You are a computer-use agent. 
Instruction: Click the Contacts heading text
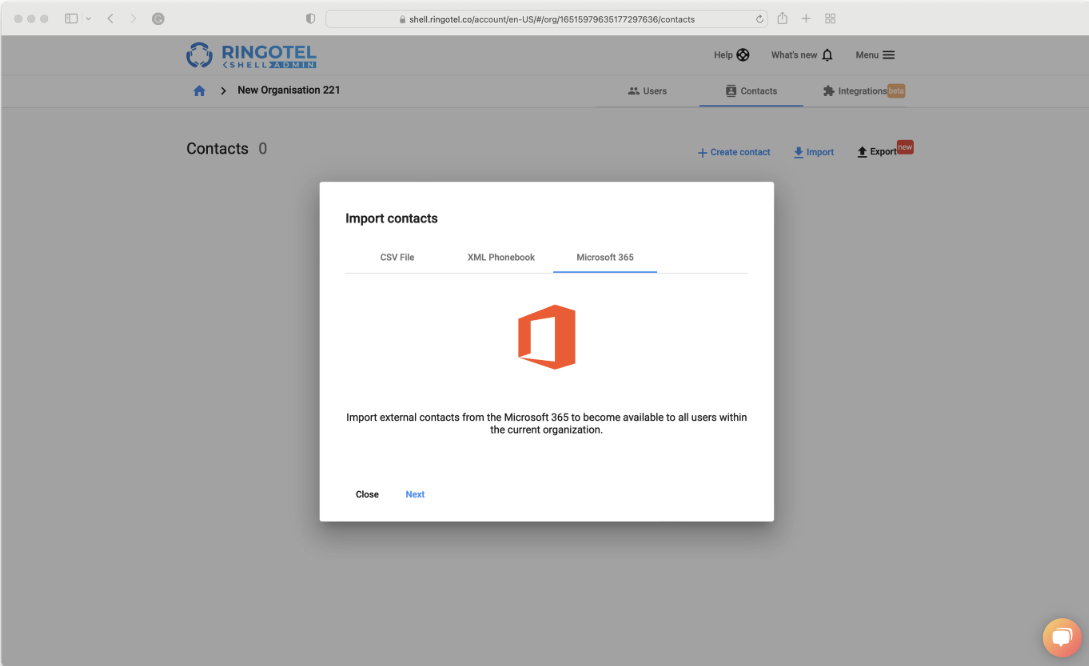pos(217,149)
